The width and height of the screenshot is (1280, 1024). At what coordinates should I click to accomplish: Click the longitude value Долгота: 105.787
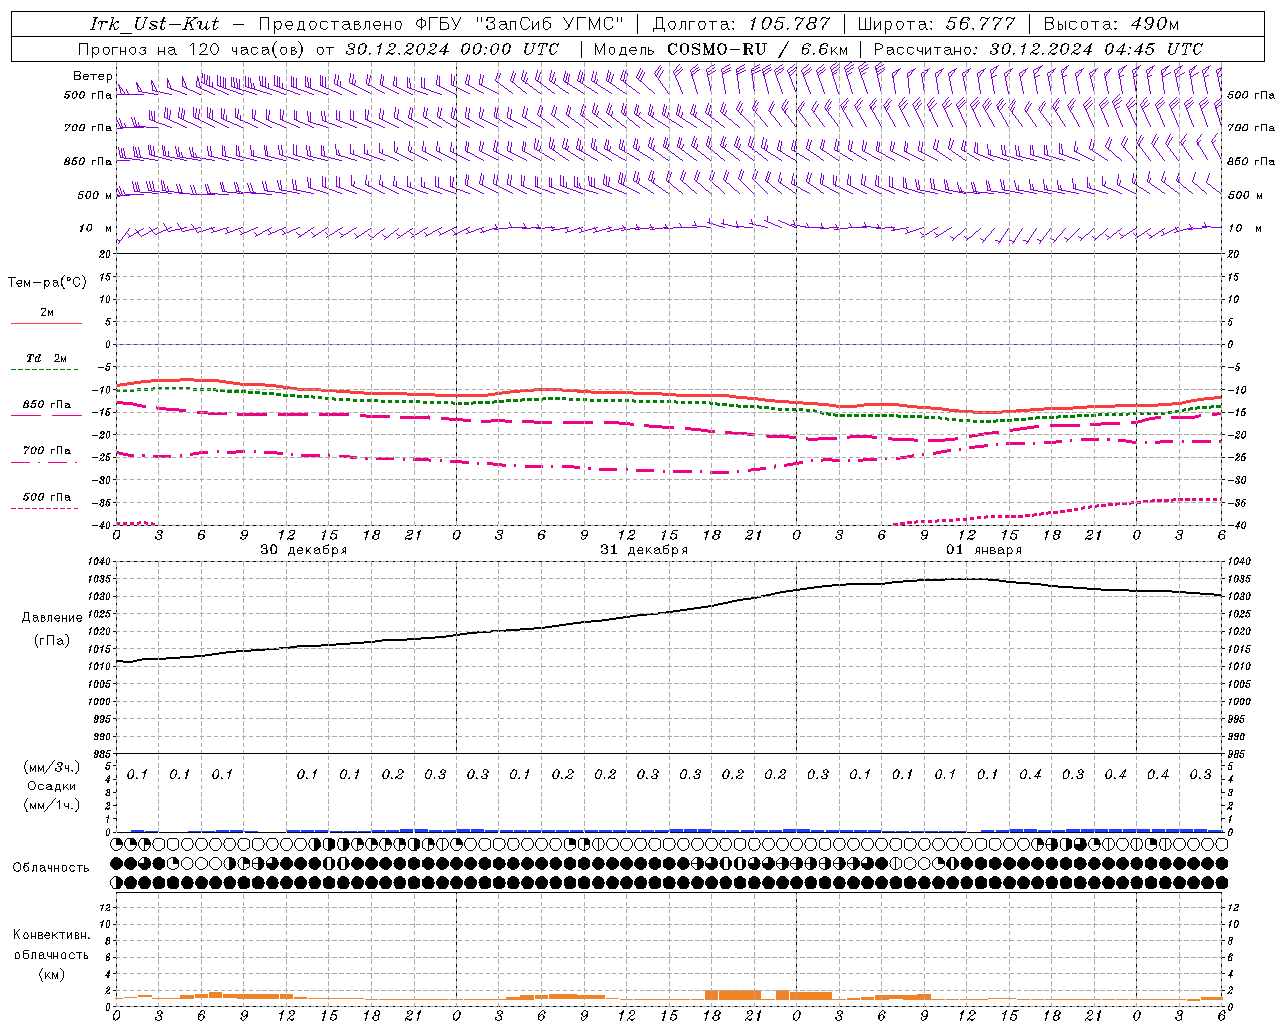pos(741,23)
